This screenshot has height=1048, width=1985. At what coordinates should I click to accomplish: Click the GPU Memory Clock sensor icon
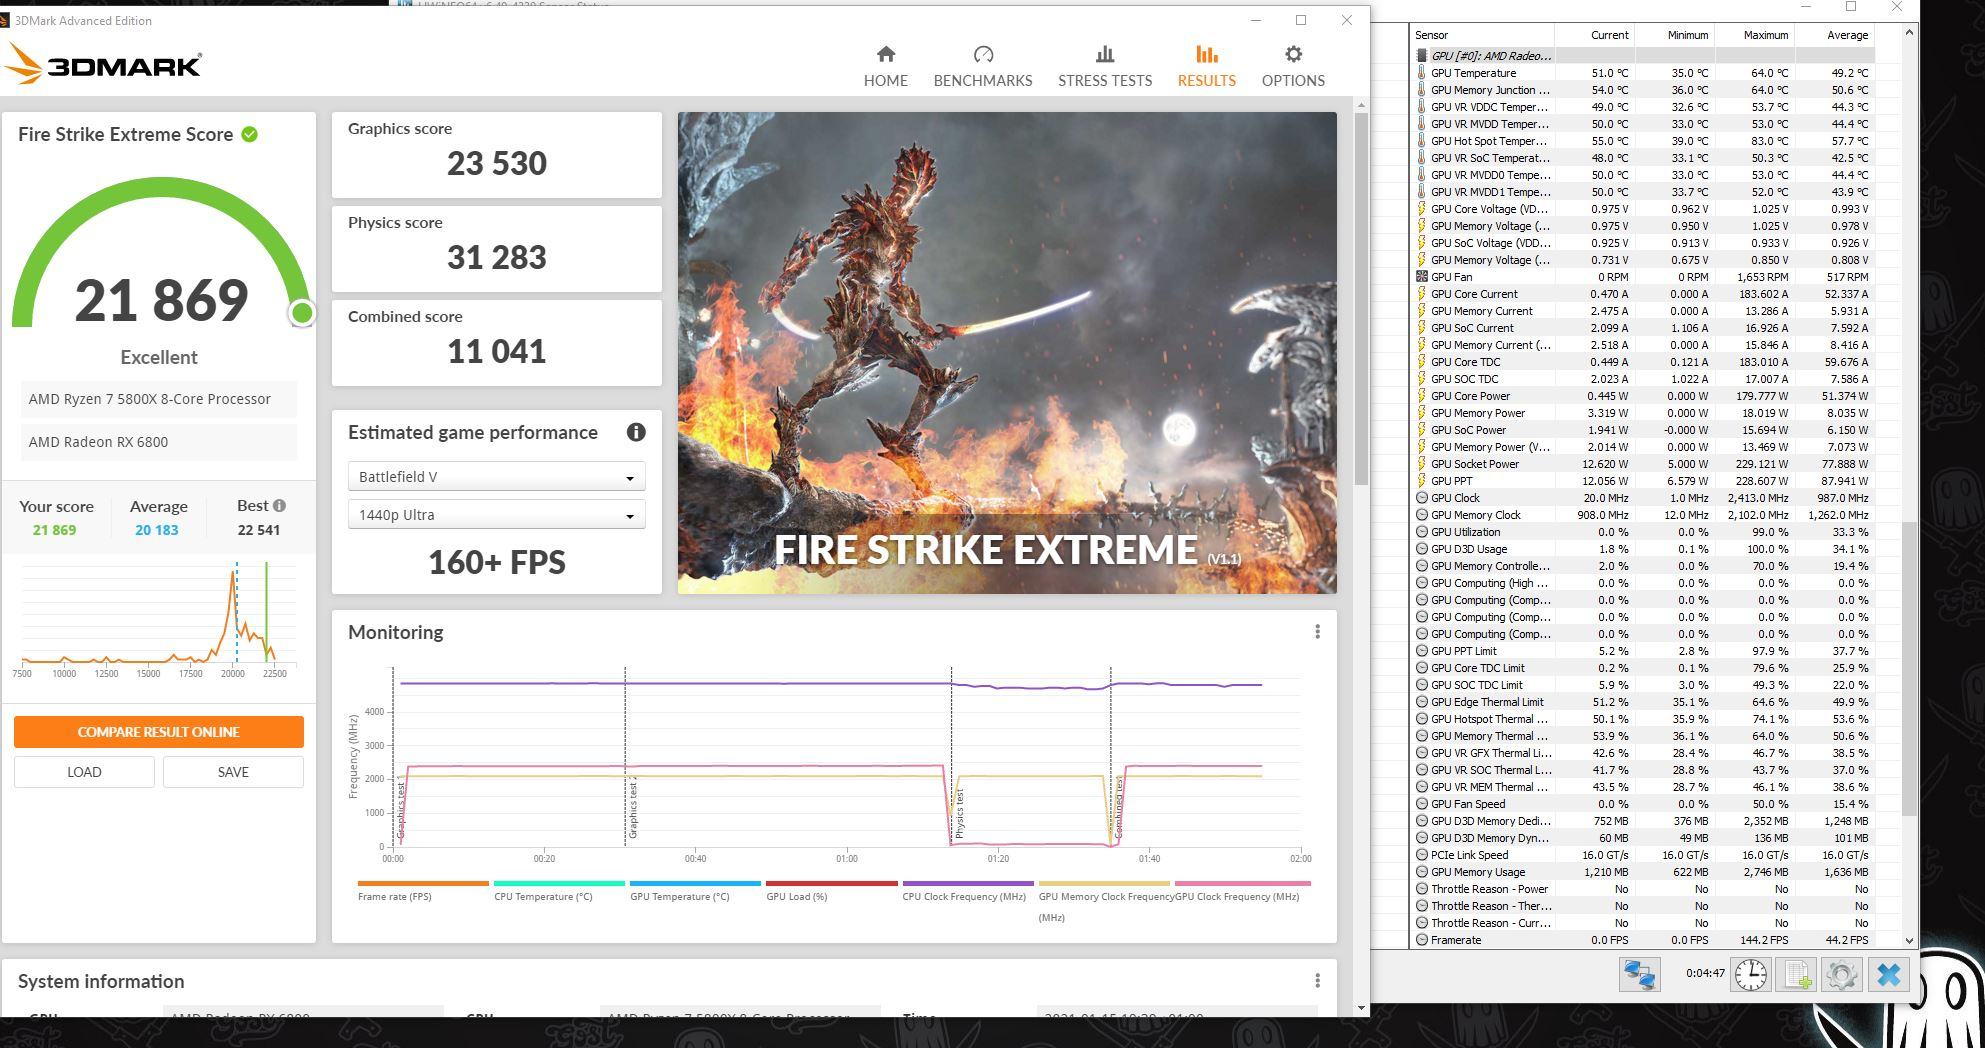click(x=1421, y=515)
